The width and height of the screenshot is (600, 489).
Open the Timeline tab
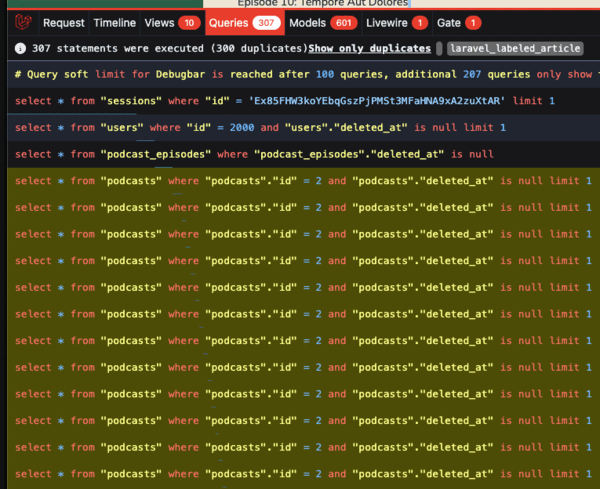tap(114, 23)
